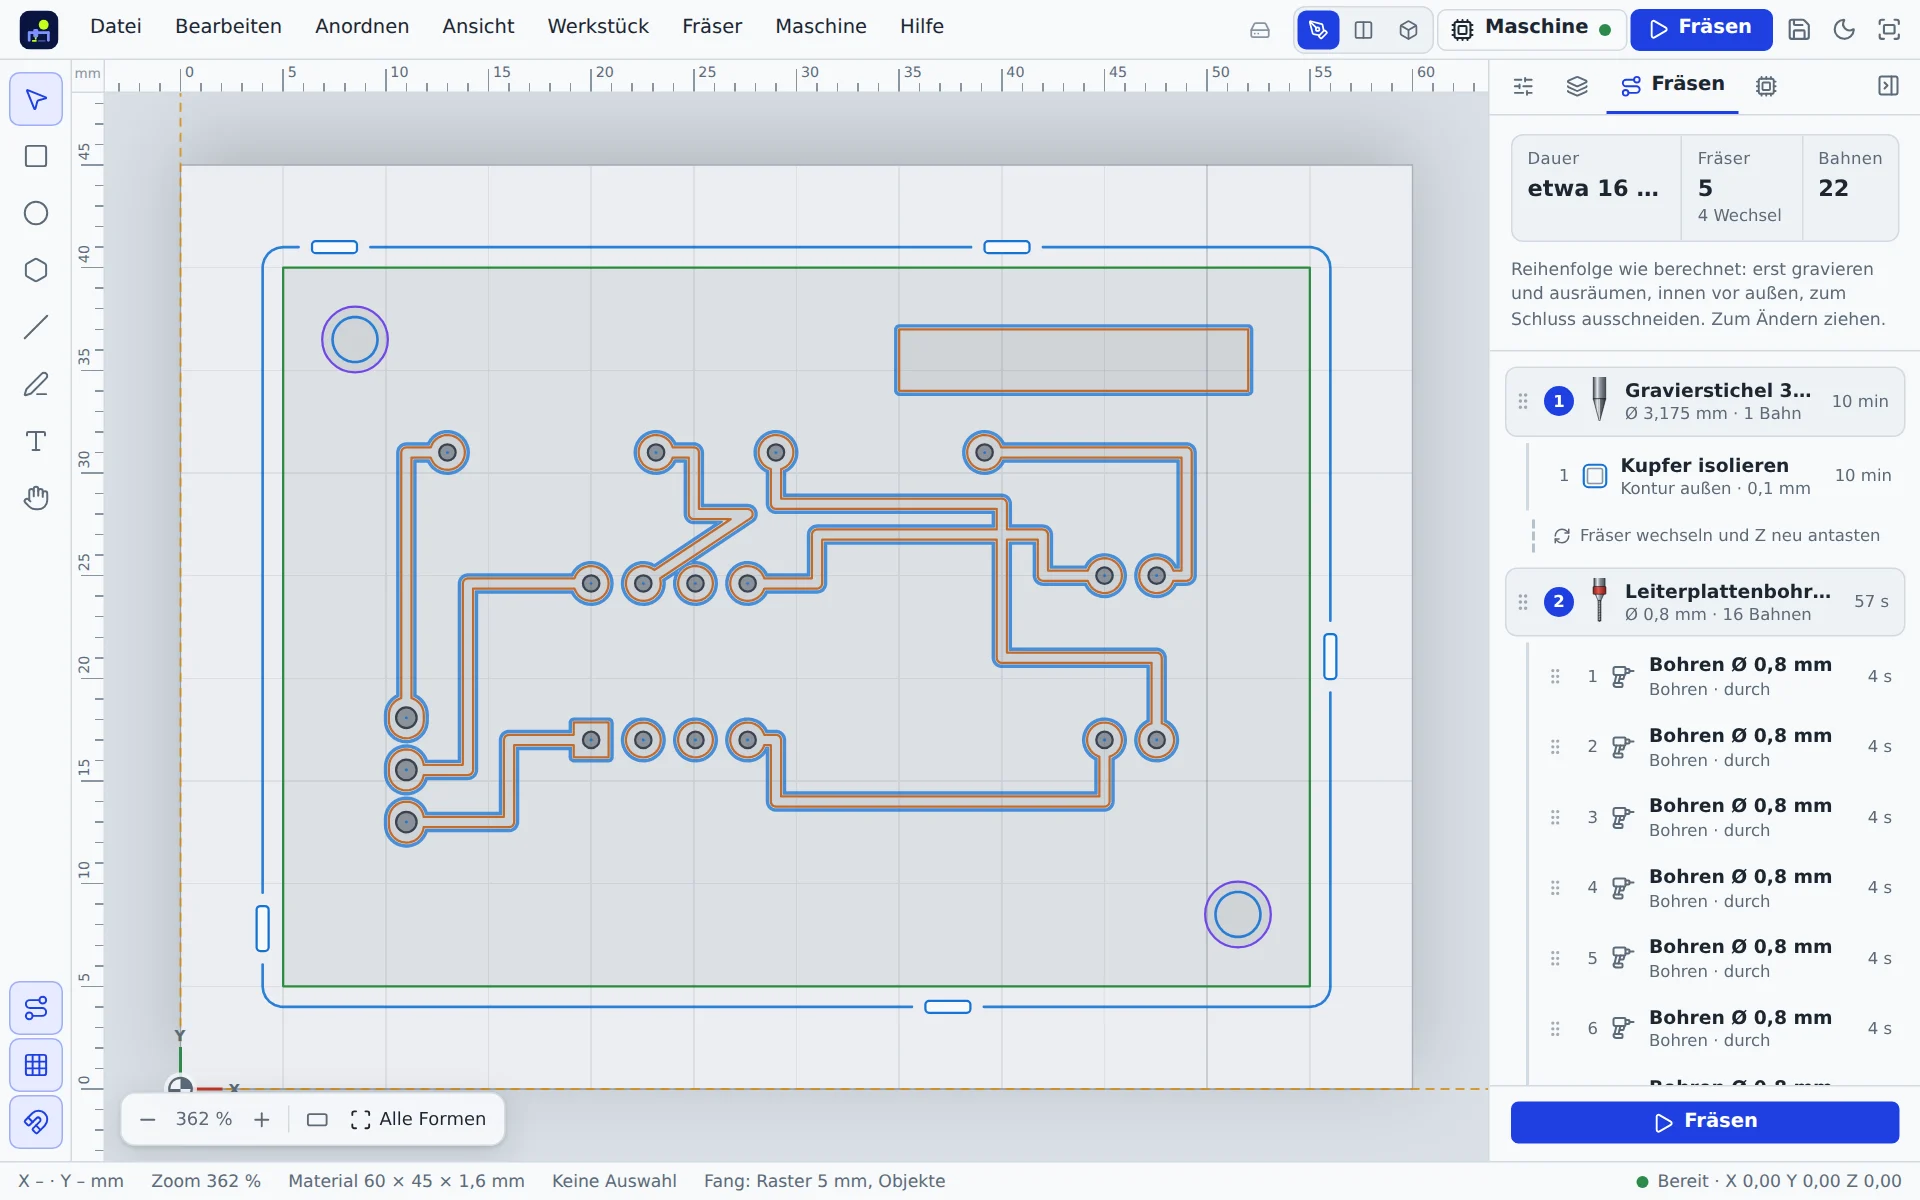Screen dimensions: 1920x1200
Task: Select the pen sketch tool
Action: tap(36, 384)
